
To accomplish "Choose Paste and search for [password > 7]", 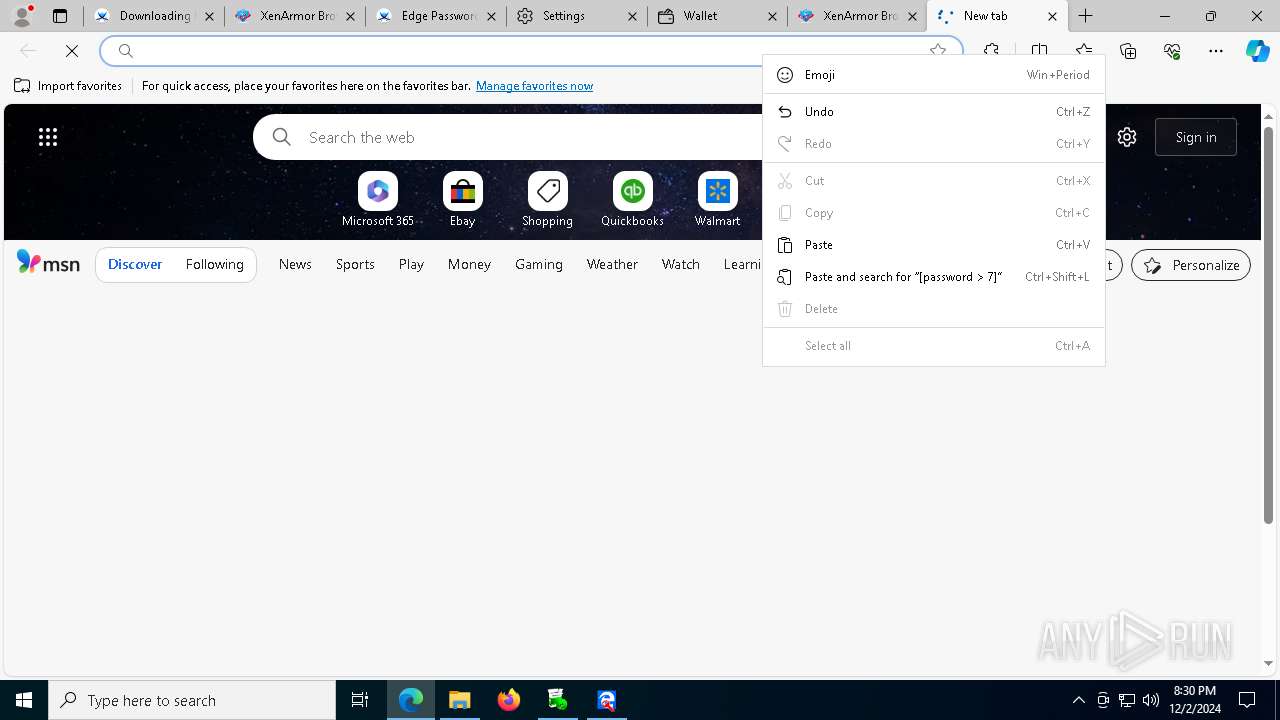I will pos(934,277).
